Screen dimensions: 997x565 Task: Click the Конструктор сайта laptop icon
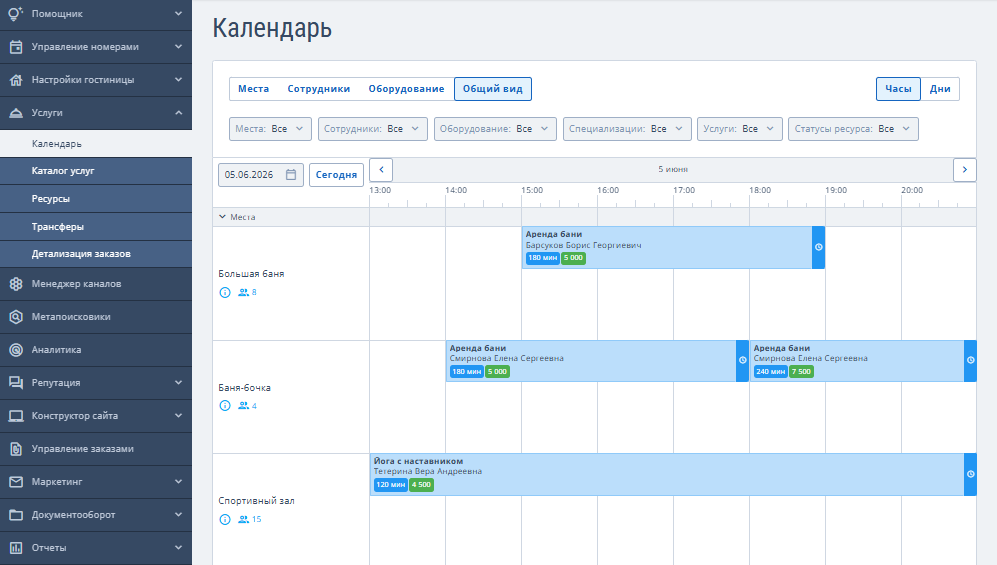[16, 416]
